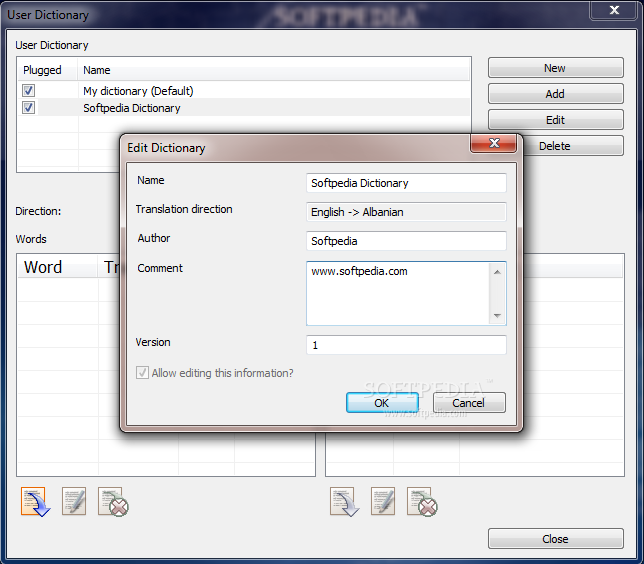Click the New button
This screenshot has height=564, width=644.
pyautogui.click(x=555, y=68)
